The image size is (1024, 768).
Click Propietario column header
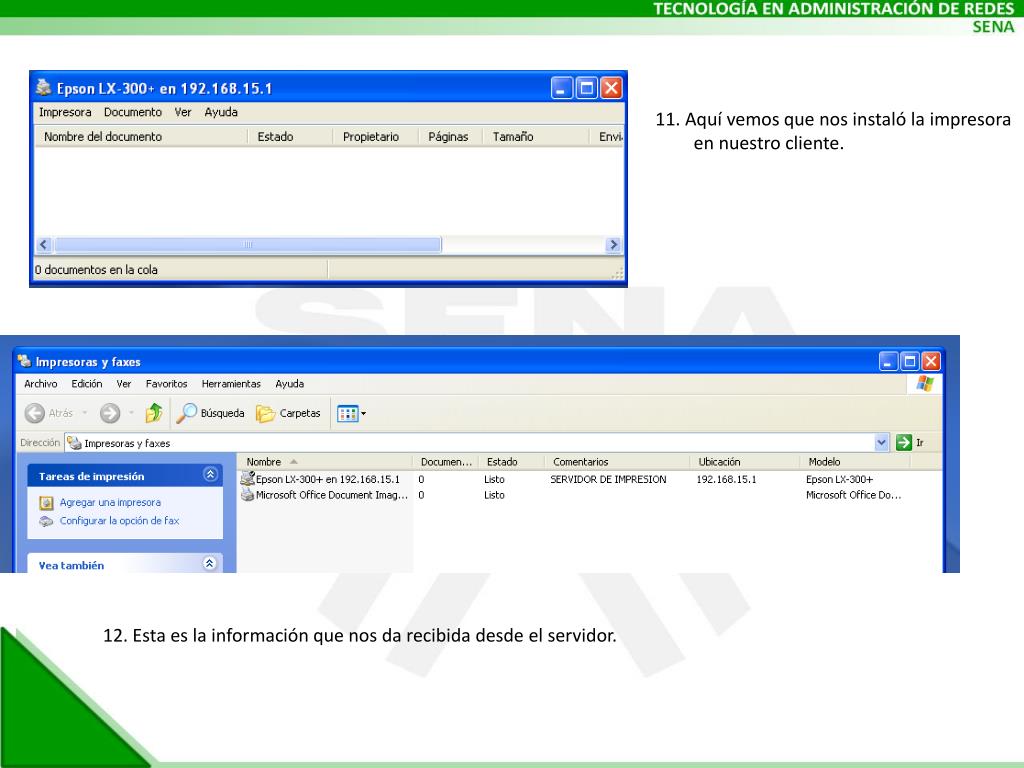tap(376, 136)
